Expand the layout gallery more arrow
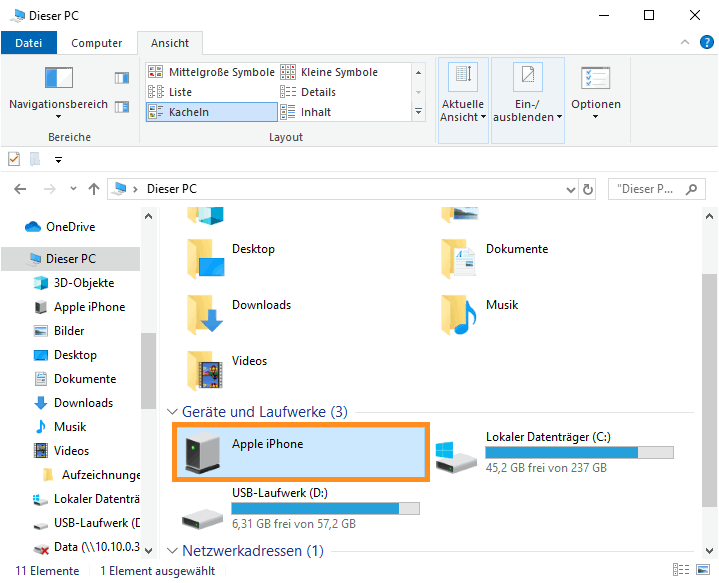719x583 pixels. click(418, 111)
